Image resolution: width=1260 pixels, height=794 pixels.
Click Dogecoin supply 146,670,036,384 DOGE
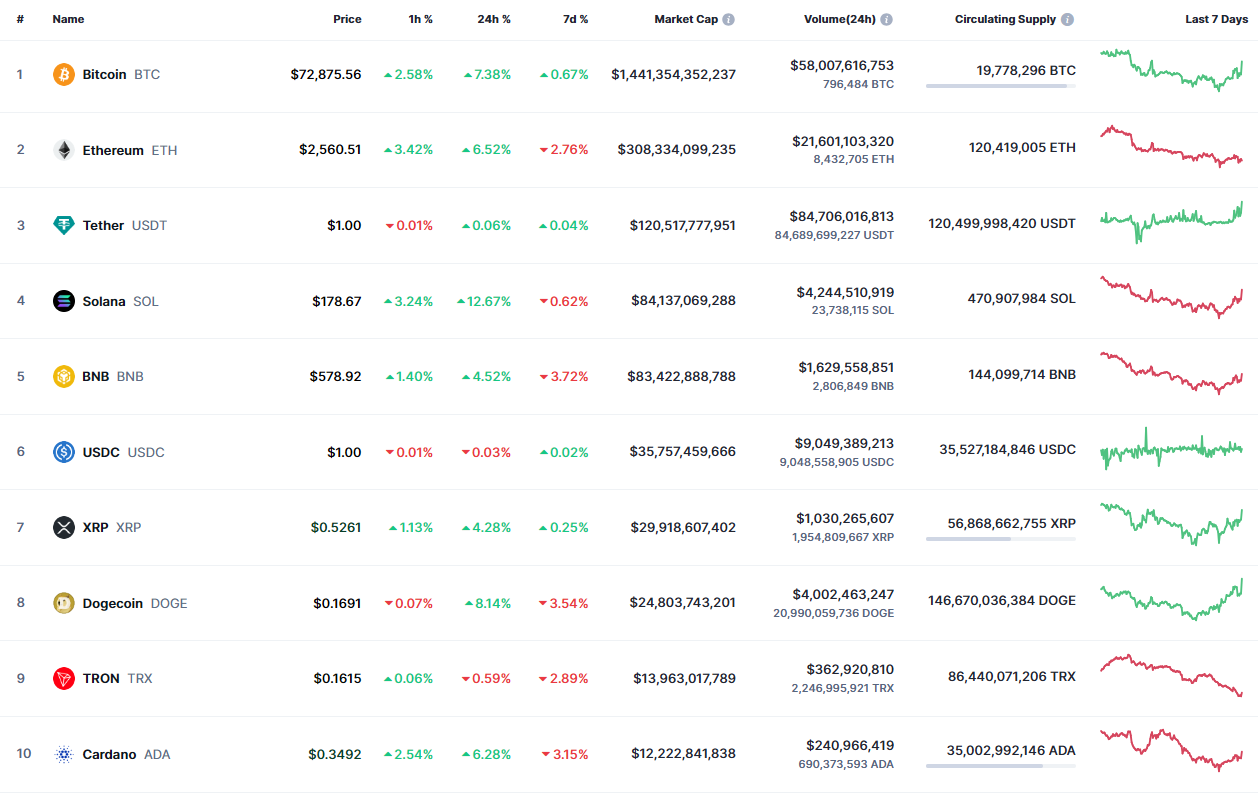[x=1002, y=600]
